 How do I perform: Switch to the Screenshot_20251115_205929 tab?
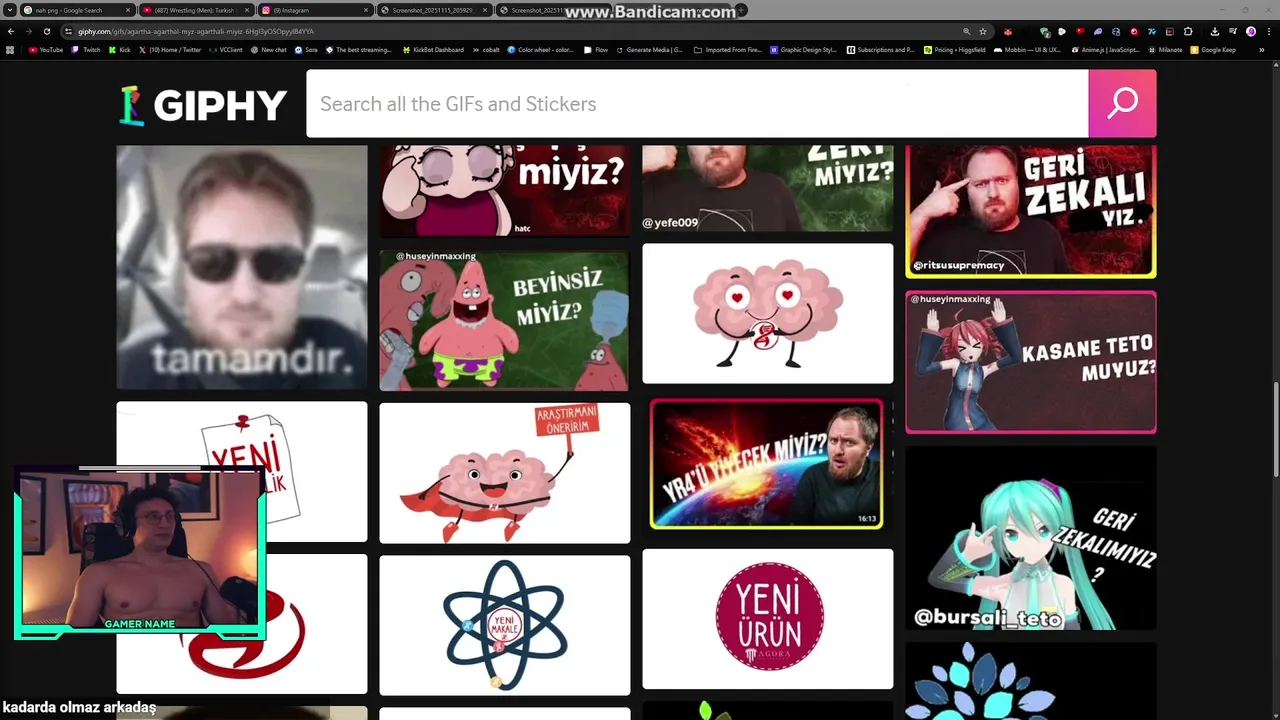[434, 10]
